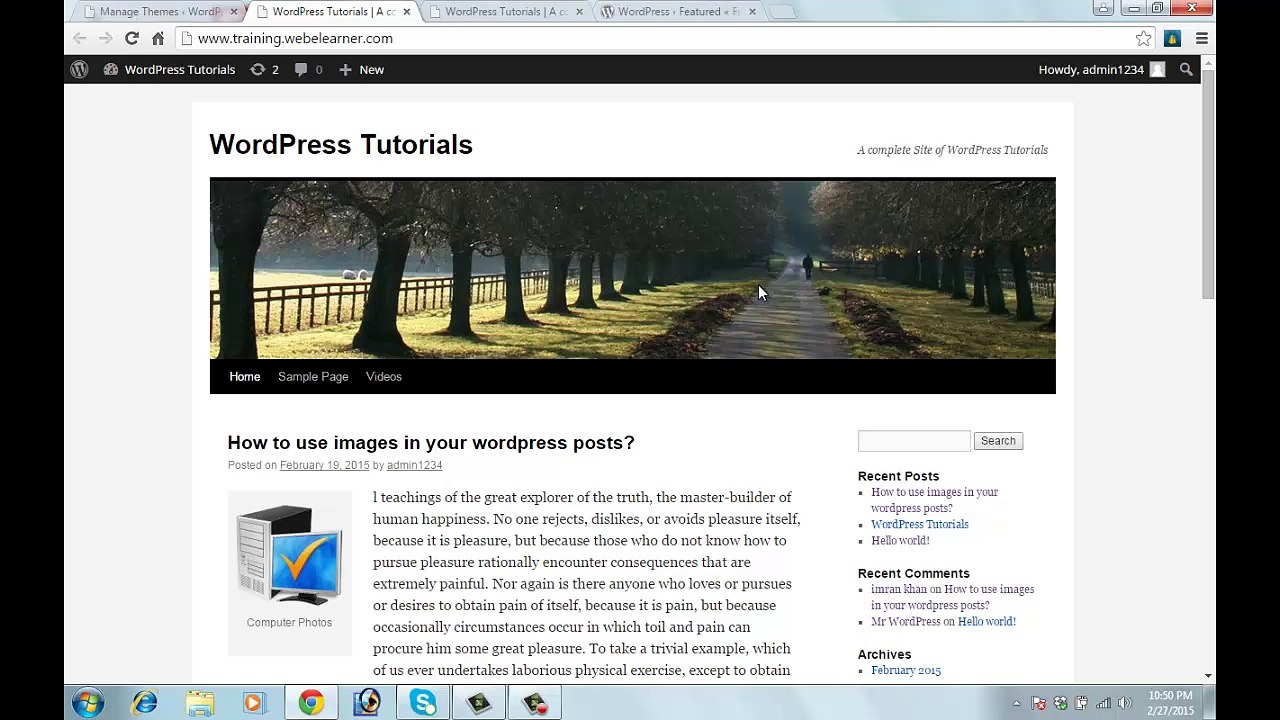Open Videos in navigation menu
This screenshot has width=1280, height=720.
tap(383, 376)
